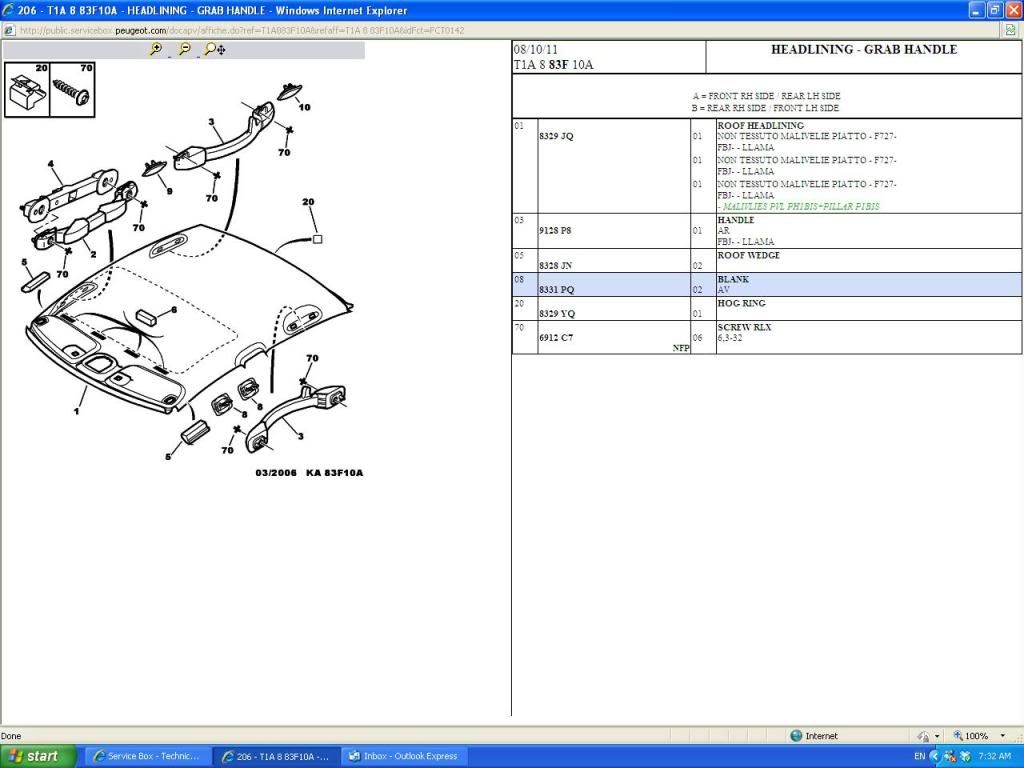Open the protected mode security dropdown arrow
The image size is (1024, 768).
937,736
